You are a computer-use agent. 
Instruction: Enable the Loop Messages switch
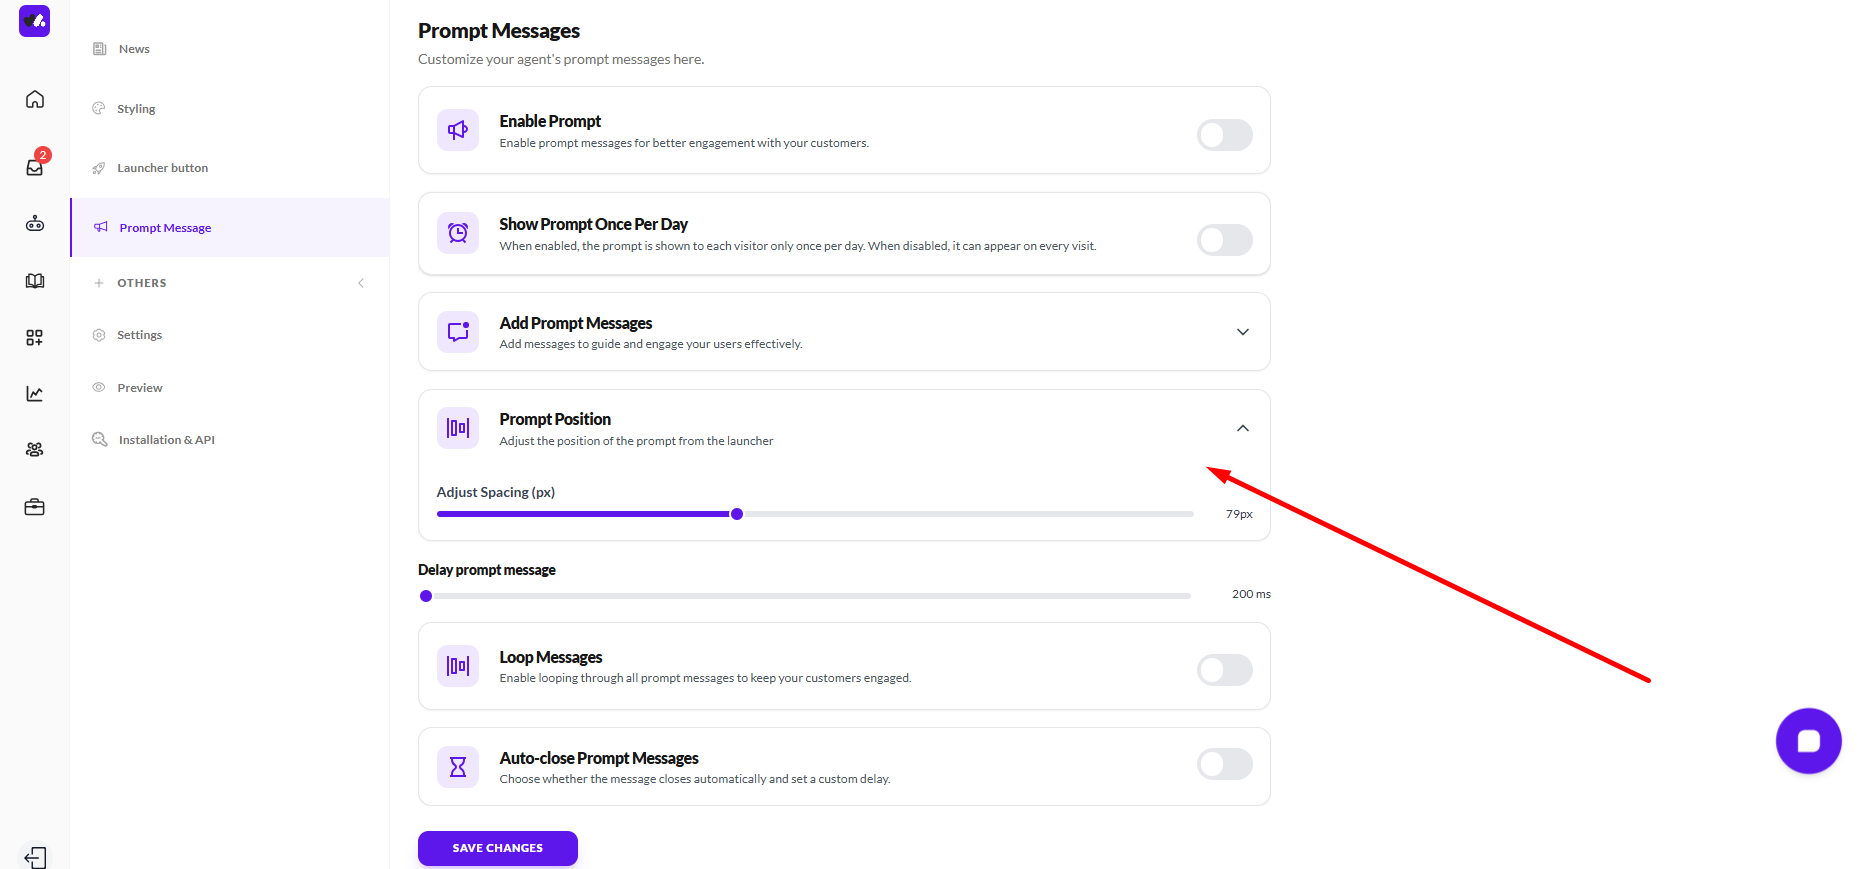click(x=1224, y=670)
